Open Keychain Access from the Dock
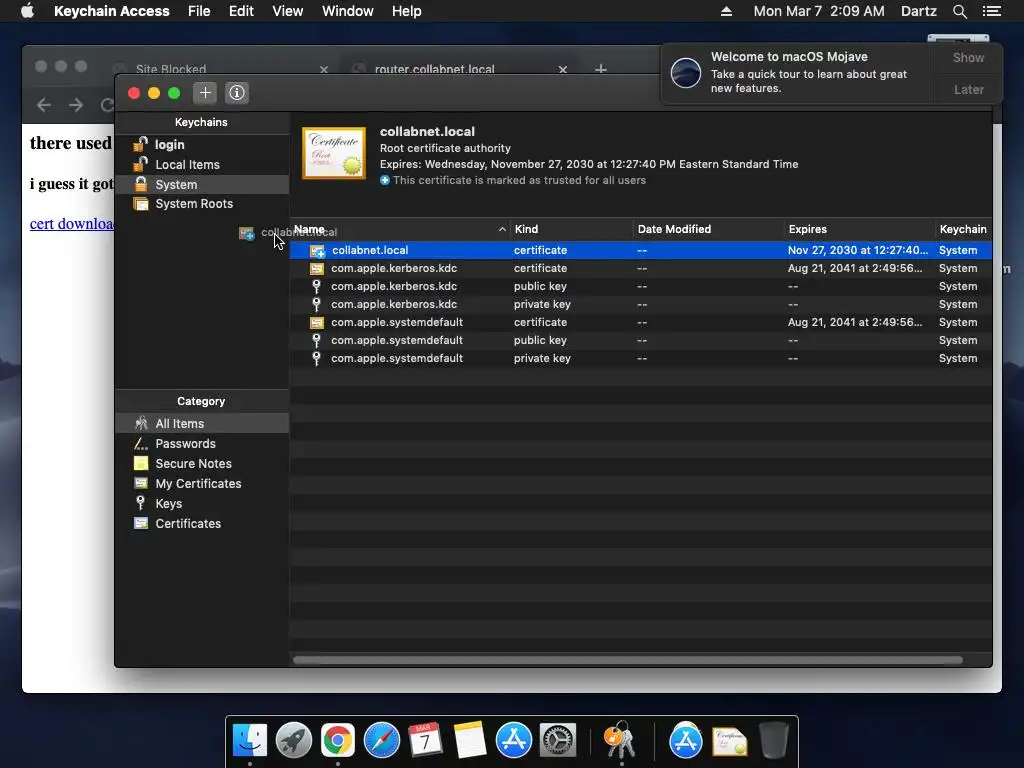The width and height of the screenshot is (1024, 768). tap(620, 741)
